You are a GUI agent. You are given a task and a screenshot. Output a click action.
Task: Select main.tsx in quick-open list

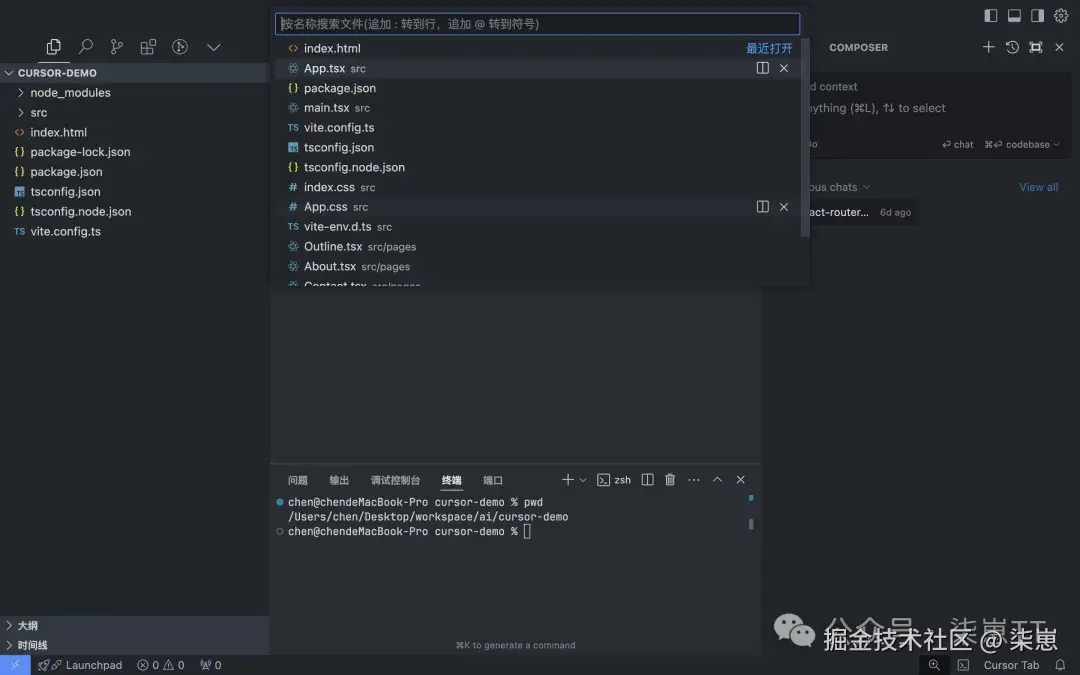pos(537,108)
